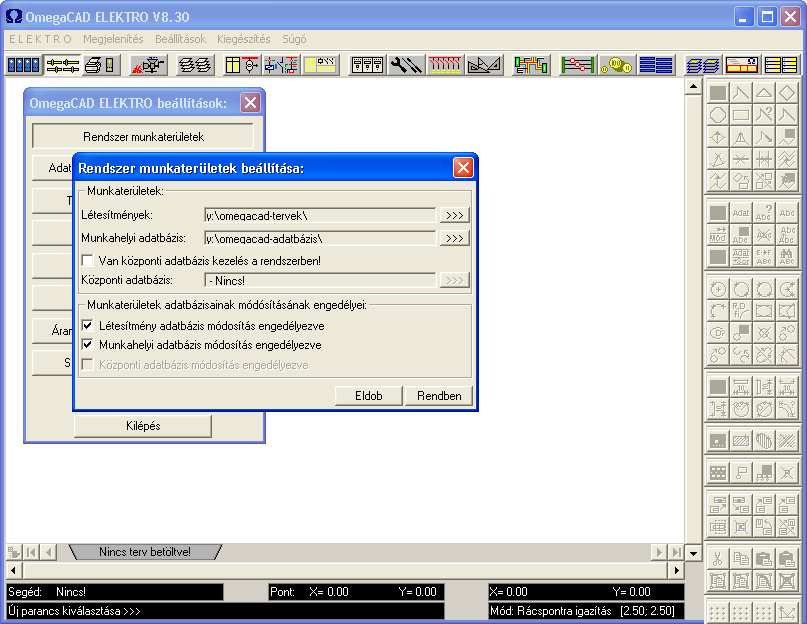The width and height of the screenshot is (807, 624).
Task: Click the Munkahelyi adatbázis path field
Action: pyautogui.click(x=320, y=238)
